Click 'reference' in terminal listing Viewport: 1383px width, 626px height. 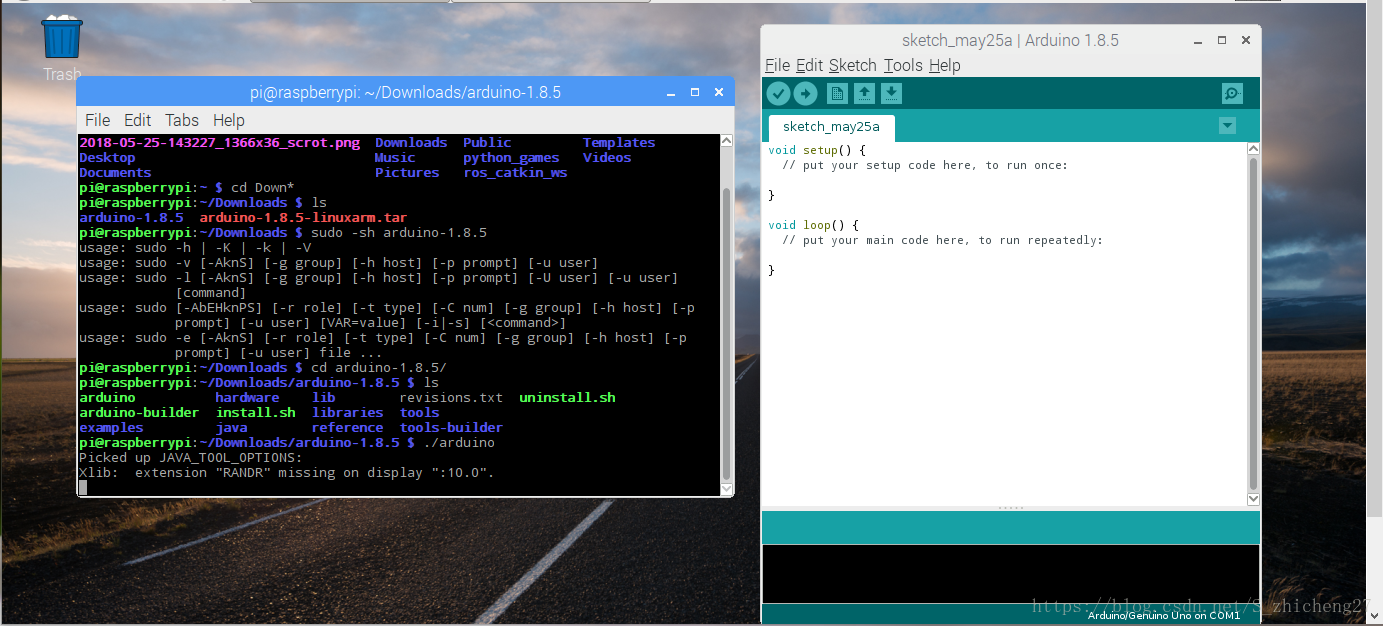pyautogui.click(x=347, y=427)
